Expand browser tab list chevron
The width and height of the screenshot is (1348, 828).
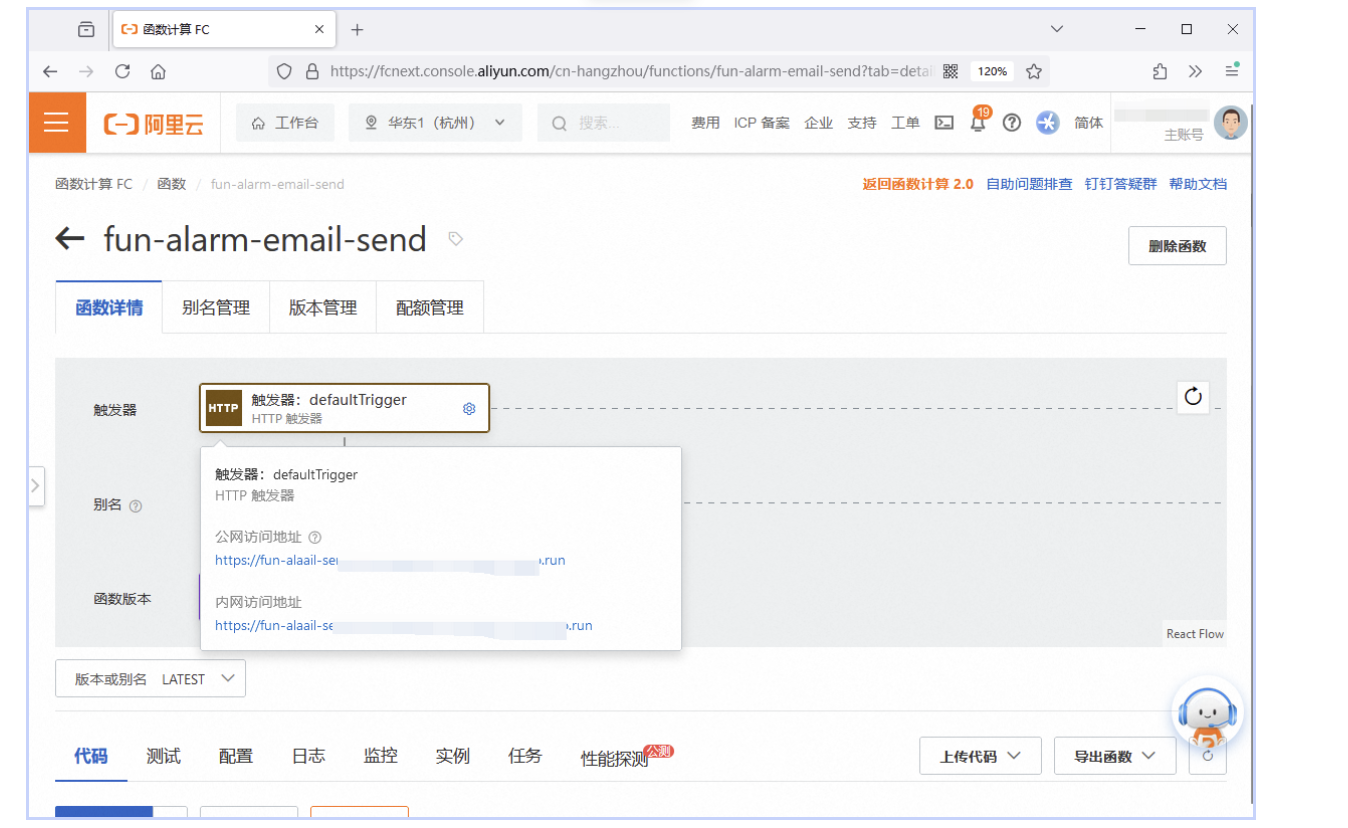pos(1057,30)
